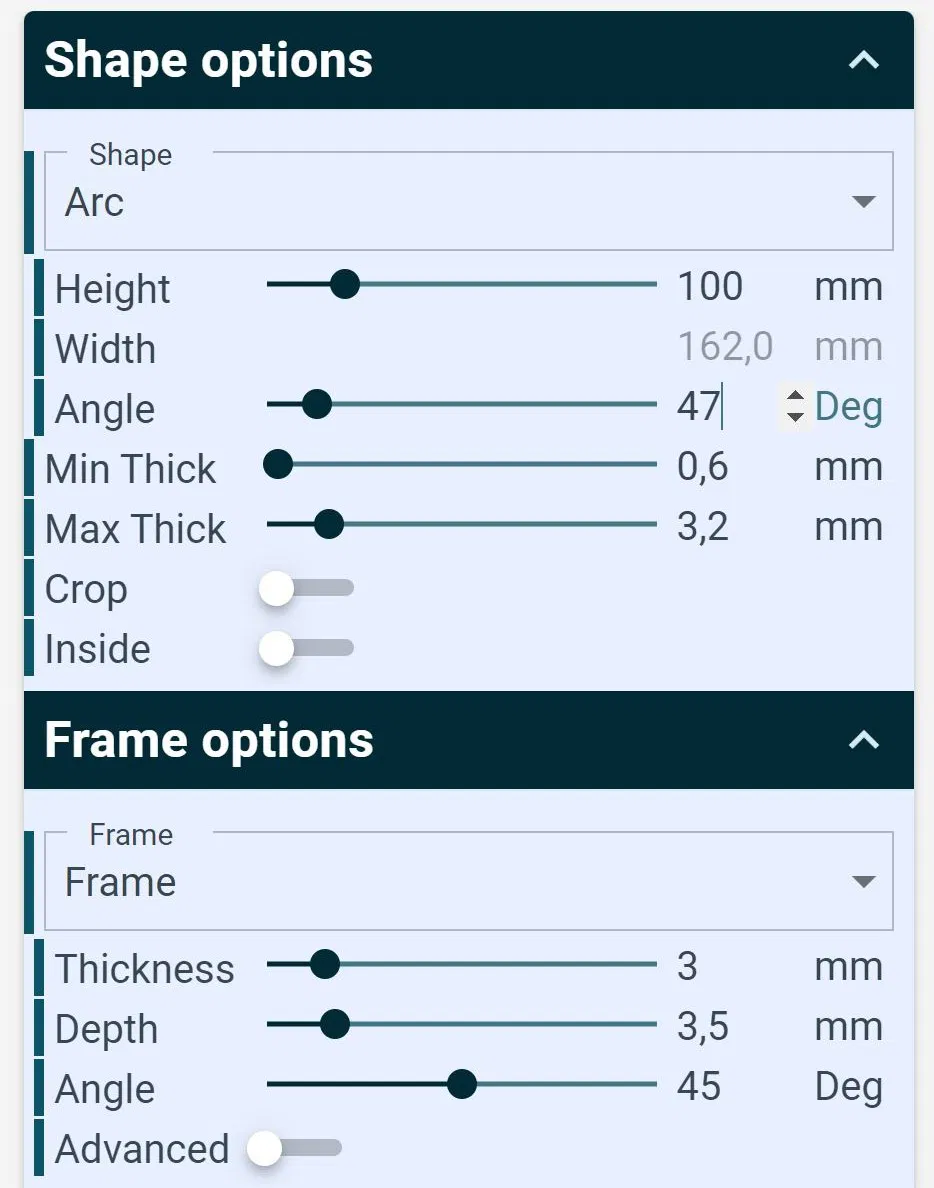This screenshot has height=1188, width=934.
Task: Click the frame Depth slider handle
Action: point(335,1025)
